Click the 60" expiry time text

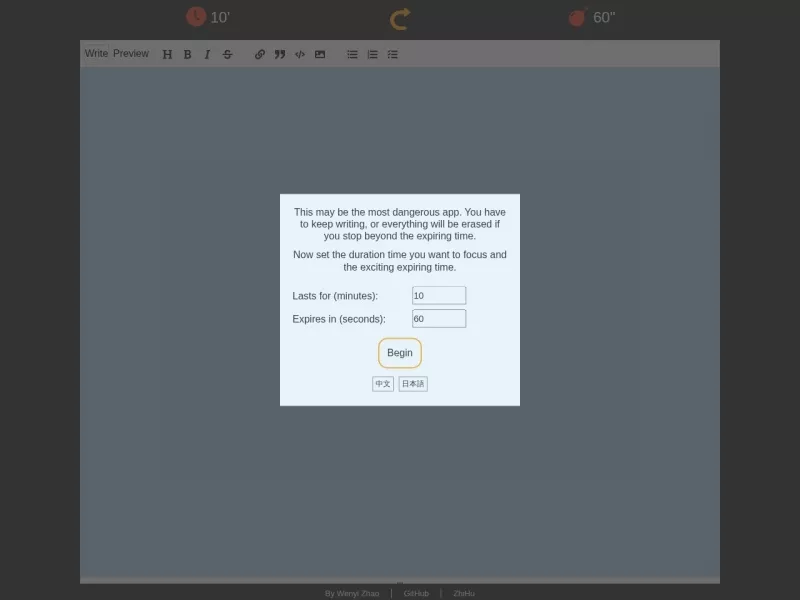(x=604, y=18)
